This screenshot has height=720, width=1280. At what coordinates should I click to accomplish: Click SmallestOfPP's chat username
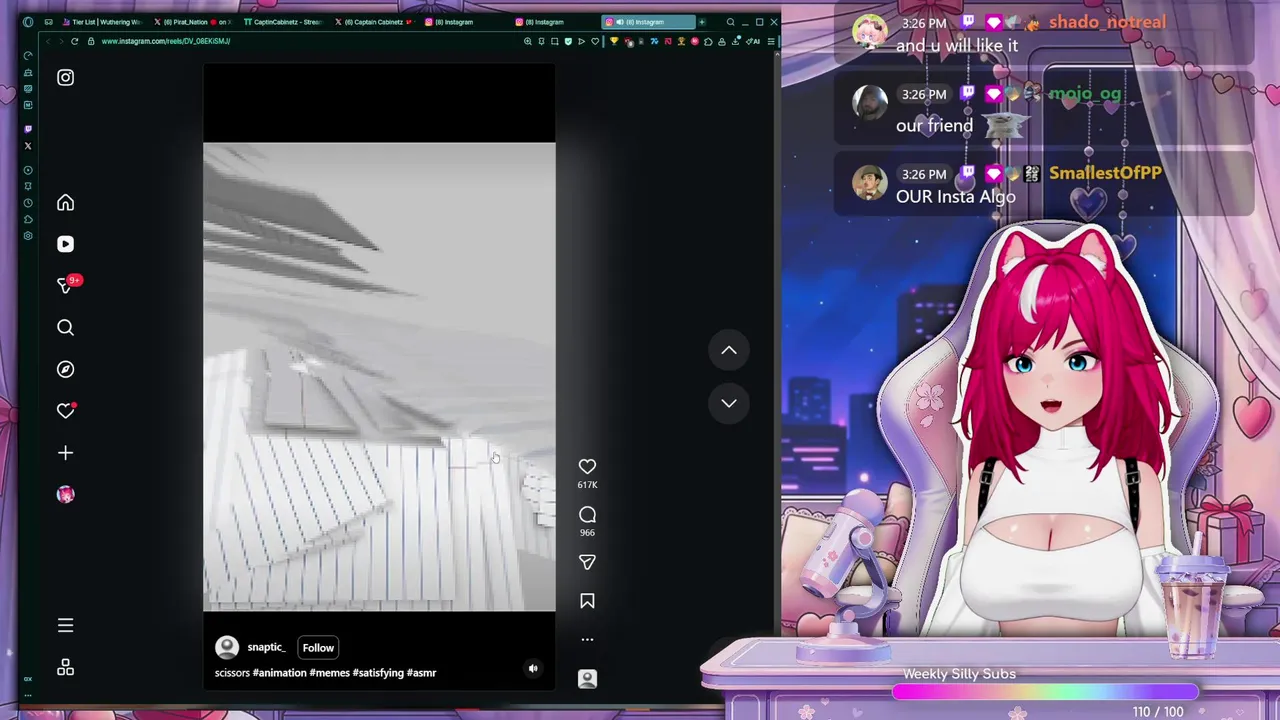pos(1105,173)
